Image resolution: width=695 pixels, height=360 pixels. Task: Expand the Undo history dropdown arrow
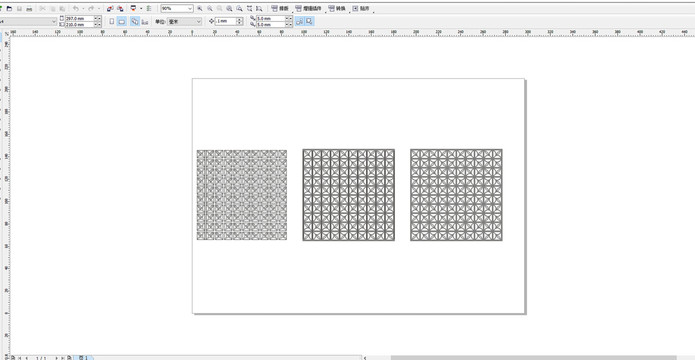(83, 8)
